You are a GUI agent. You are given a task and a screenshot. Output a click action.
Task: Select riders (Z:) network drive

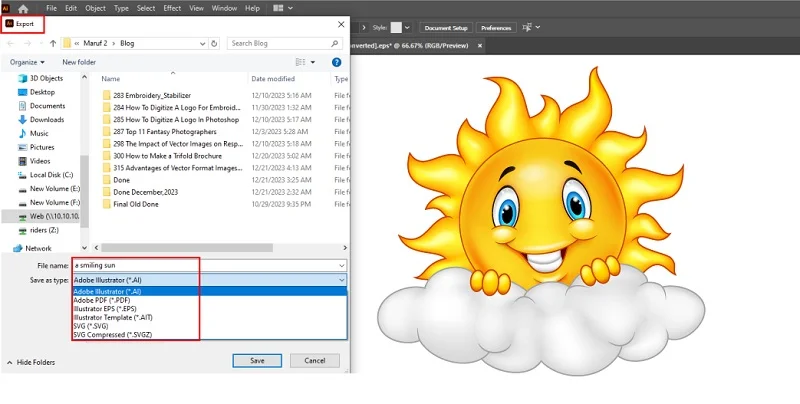click(x=38, y=230)
